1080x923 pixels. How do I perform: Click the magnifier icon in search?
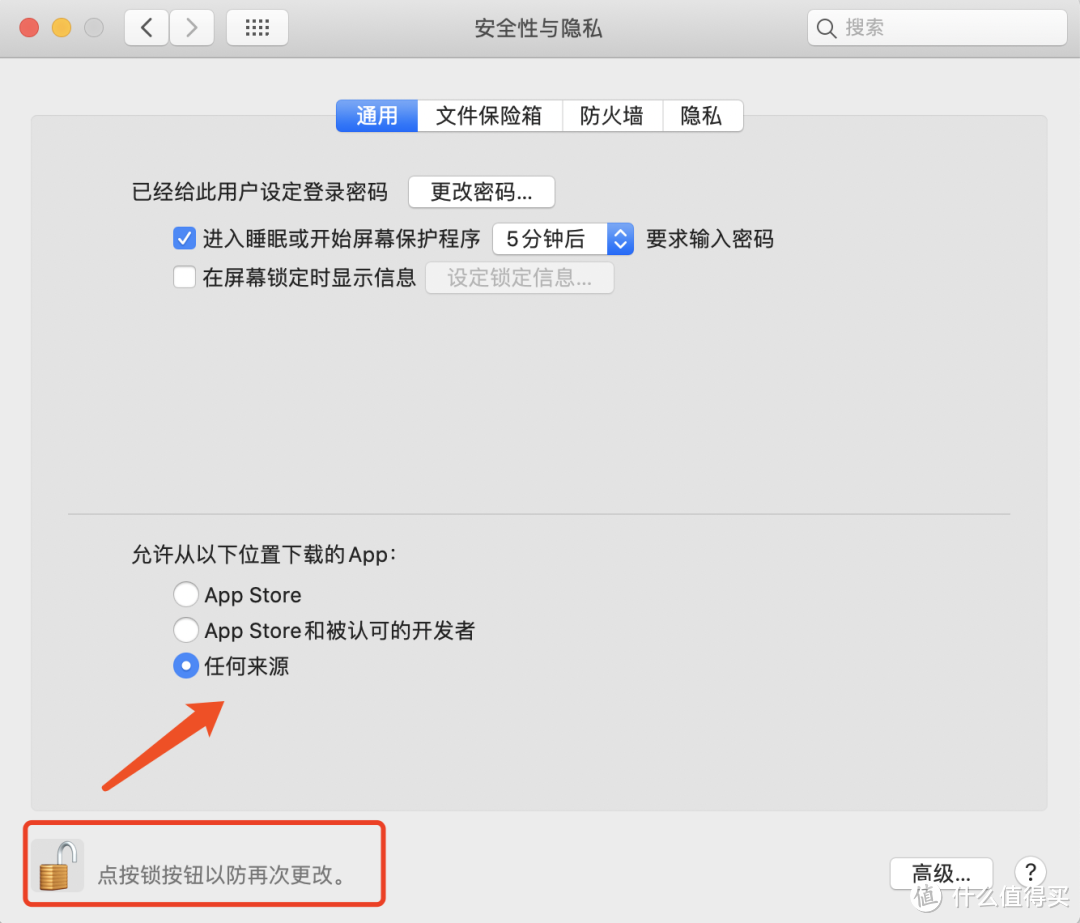pos(826,28)
